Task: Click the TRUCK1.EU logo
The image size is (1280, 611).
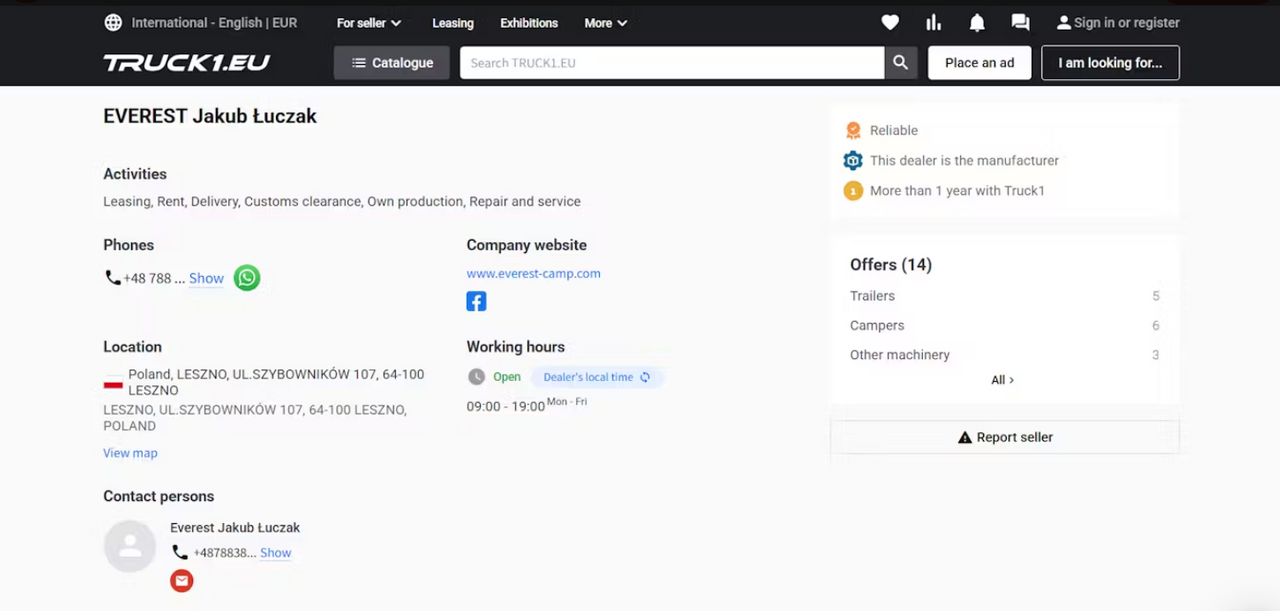Action: coord(187,62)
